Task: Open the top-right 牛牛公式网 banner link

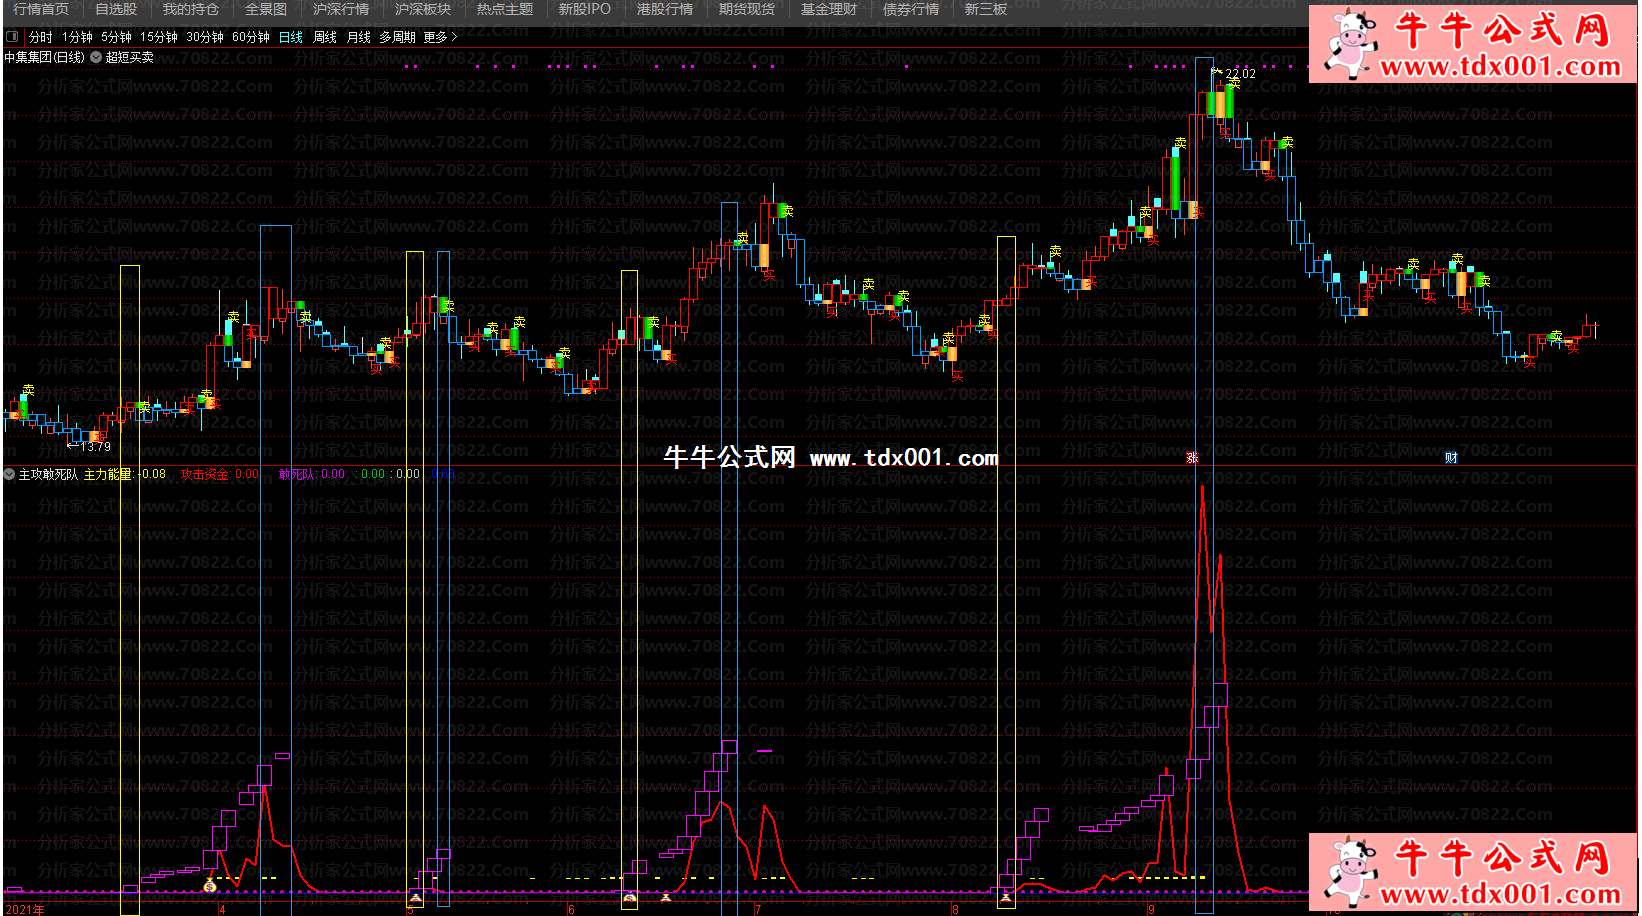Action: 1473,43
